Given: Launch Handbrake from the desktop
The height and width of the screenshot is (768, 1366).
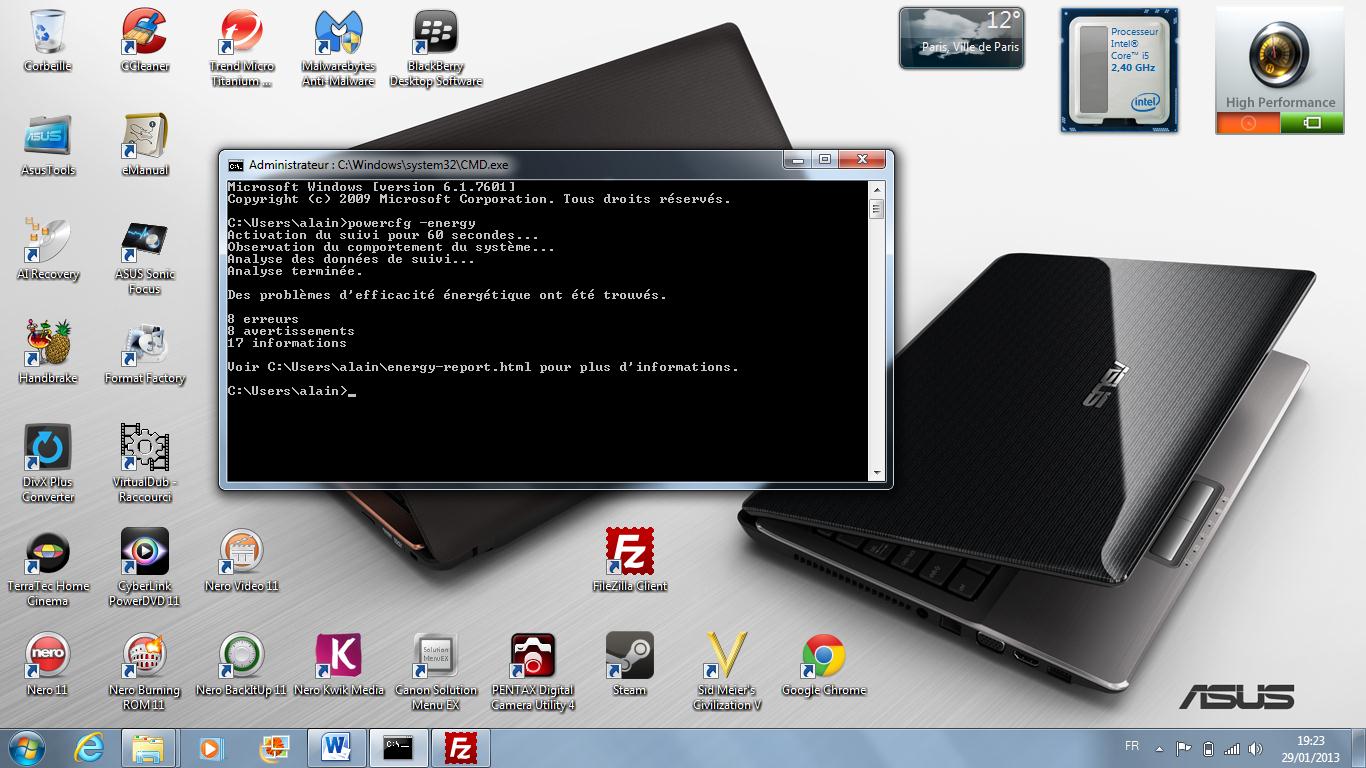Looking at the screenshot, I should pos(48,353).
